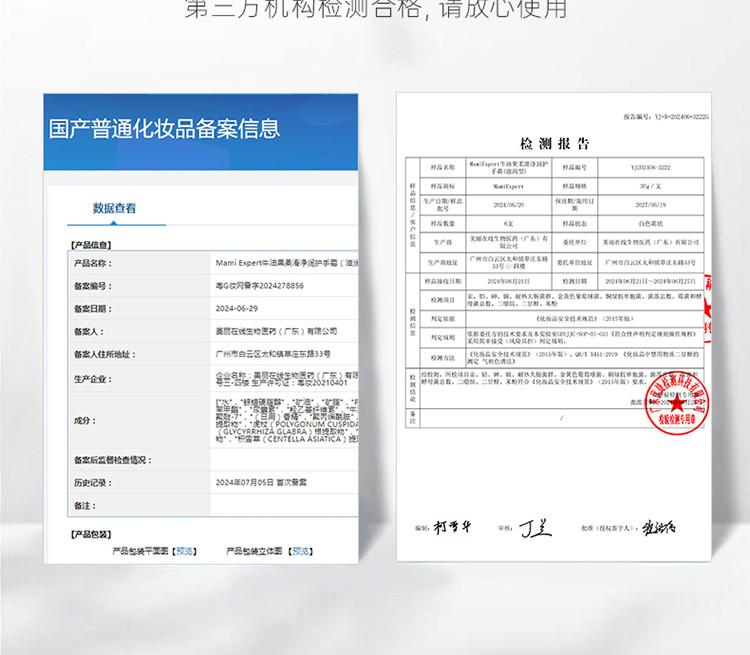The width and height of the screenshot is (750, 655).
Task: Select the 备案日期 label cell
Action: pos(139,309)
